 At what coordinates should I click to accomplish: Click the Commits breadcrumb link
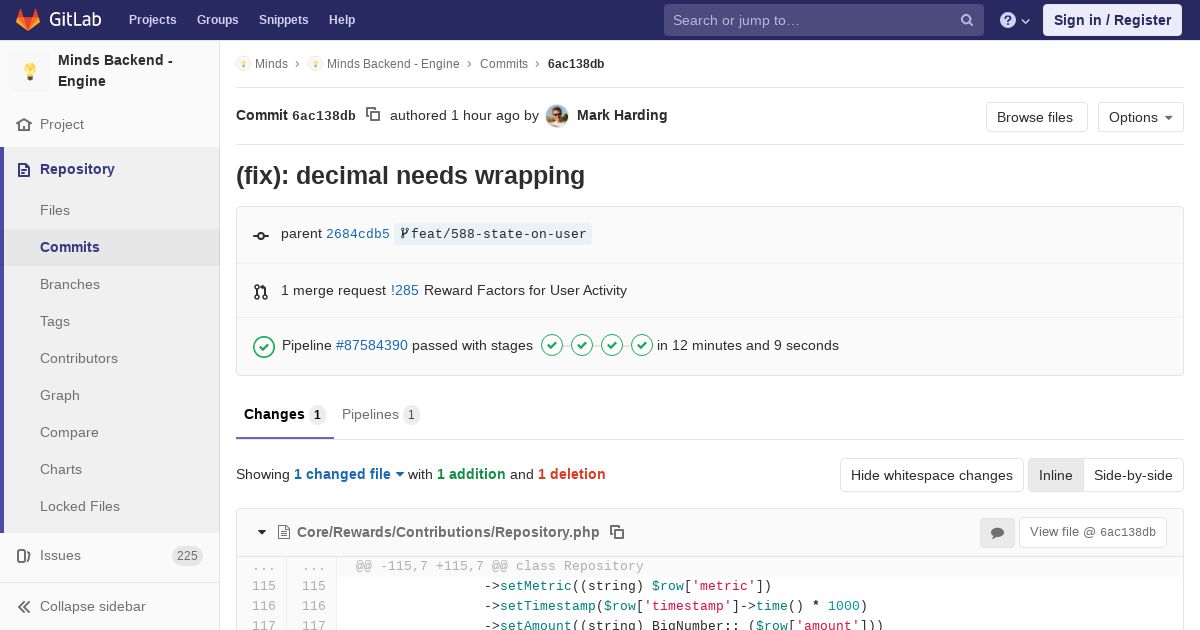pos(504,64)
